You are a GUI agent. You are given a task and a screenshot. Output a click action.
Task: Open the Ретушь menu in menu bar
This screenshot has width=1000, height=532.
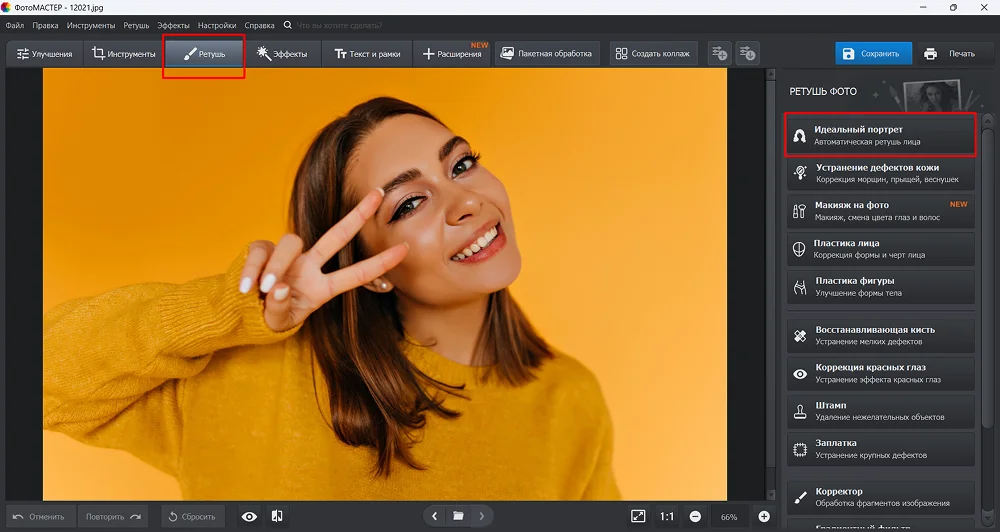136,26
